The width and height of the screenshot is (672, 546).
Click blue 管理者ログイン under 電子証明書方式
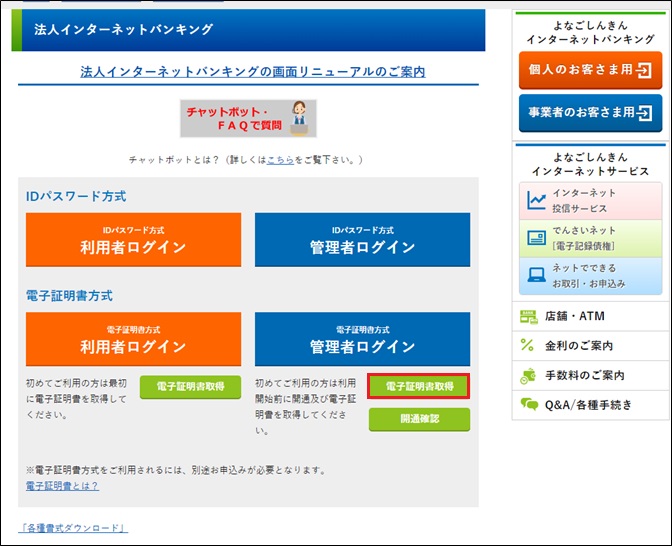[x=361, y=339]
